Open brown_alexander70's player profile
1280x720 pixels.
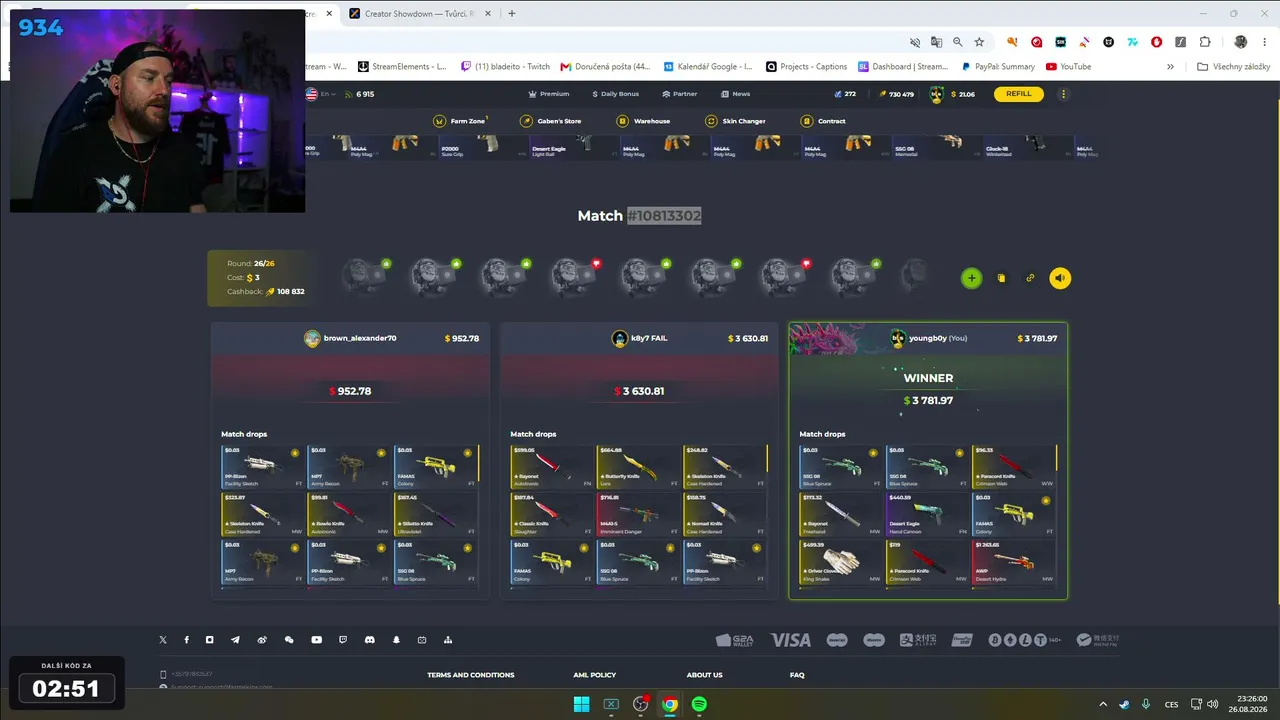(x=350, y=338)
